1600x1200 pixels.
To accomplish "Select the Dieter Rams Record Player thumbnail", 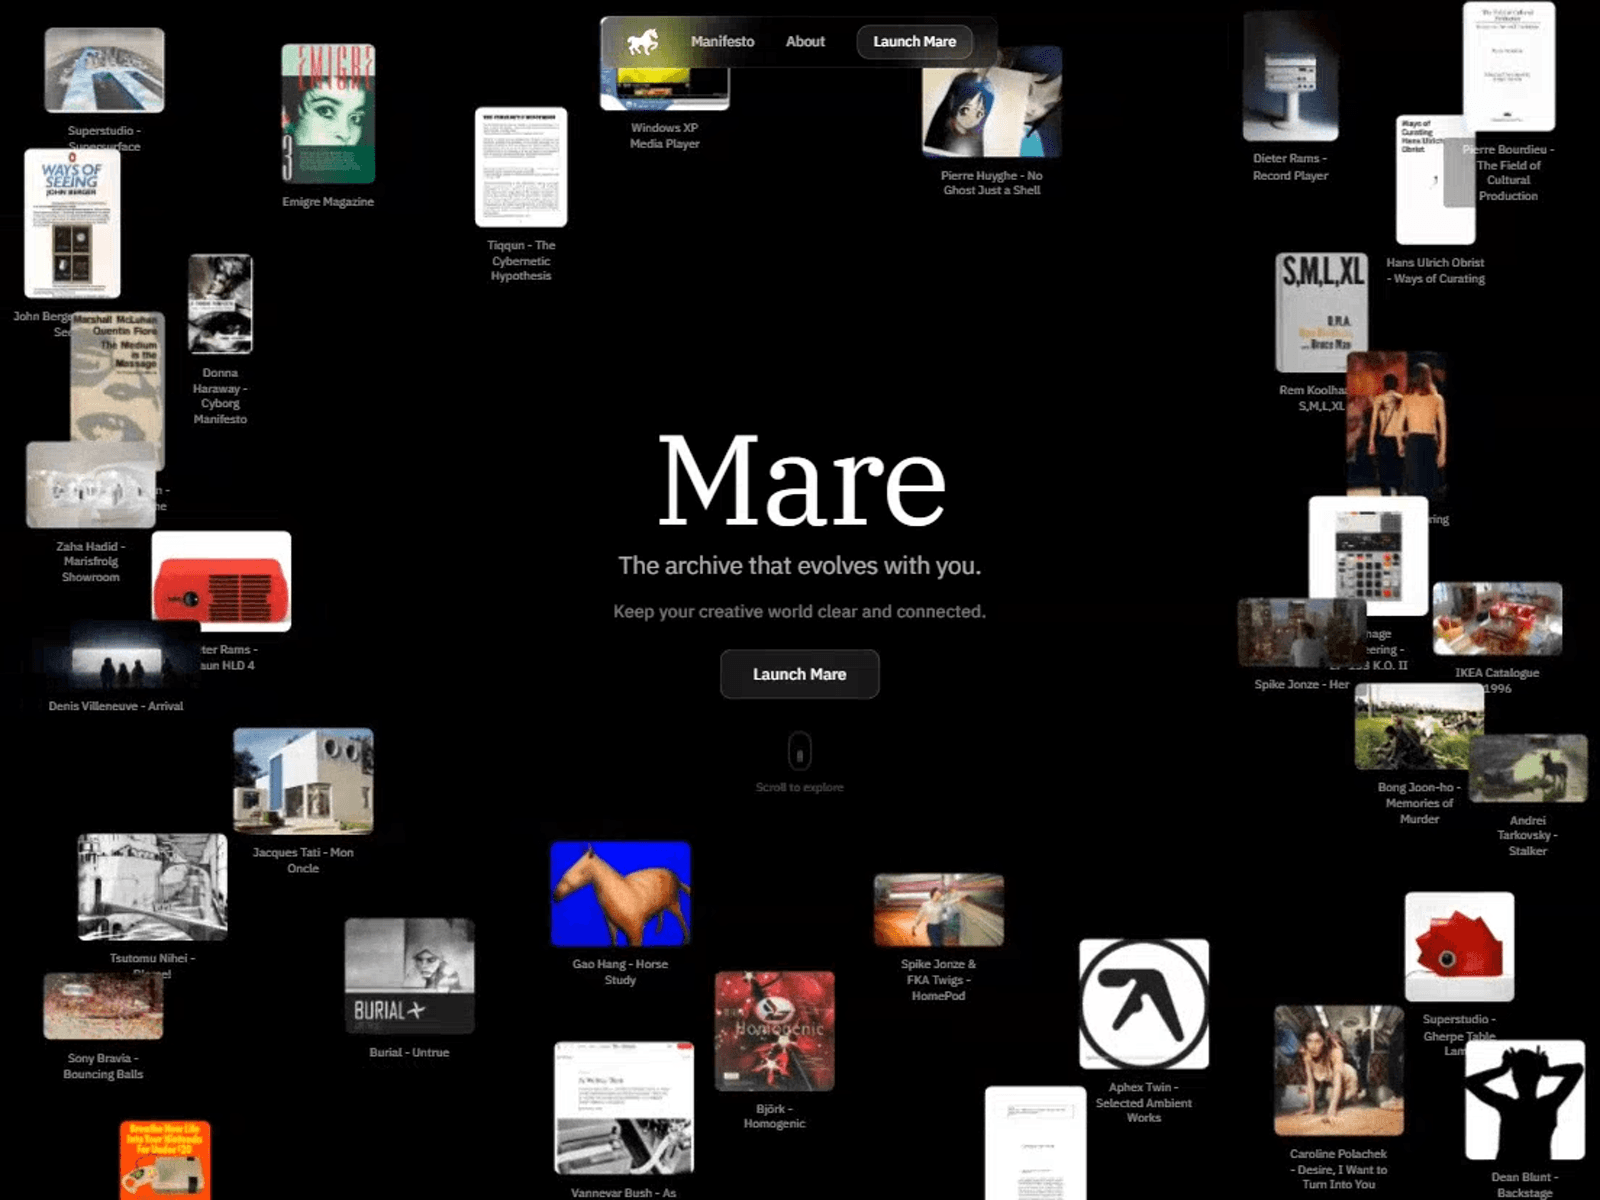I will [1290, 77].
